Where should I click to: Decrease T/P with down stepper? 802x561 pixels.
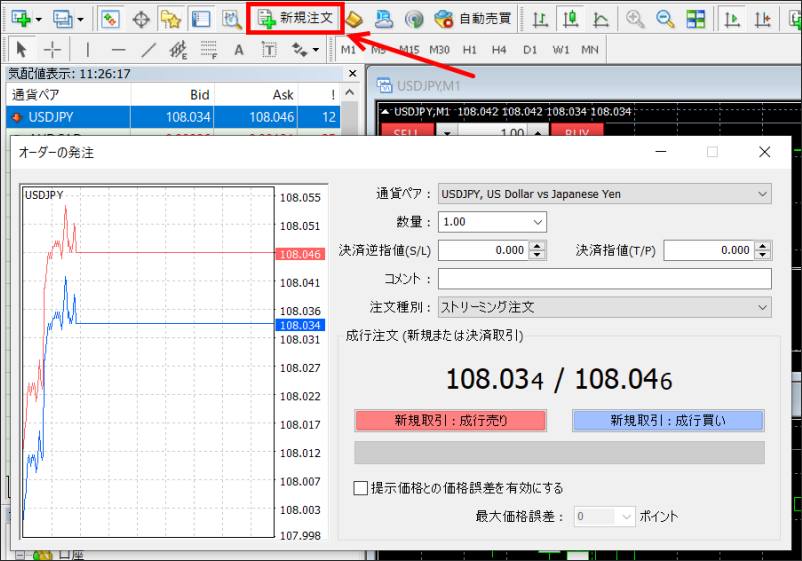tap(763, 255)
